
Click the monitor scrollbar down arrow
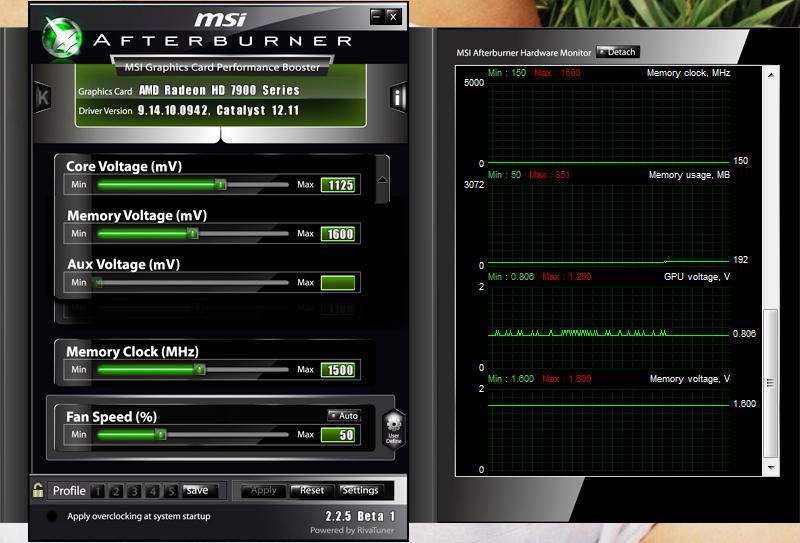[771, 467]
